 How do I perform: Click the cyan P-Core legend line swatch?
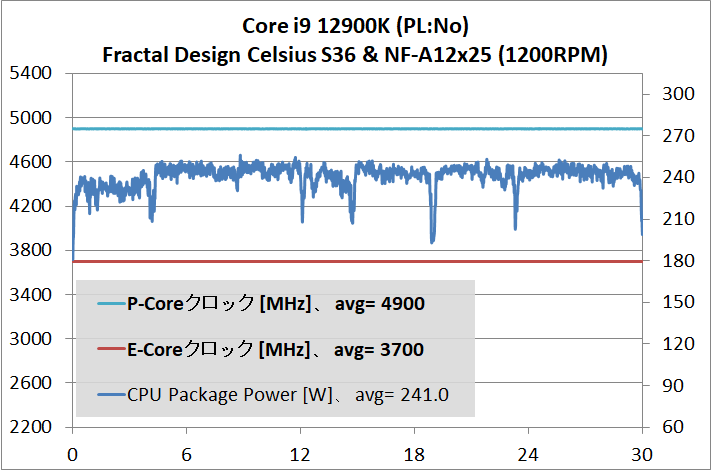pos(111,303)
